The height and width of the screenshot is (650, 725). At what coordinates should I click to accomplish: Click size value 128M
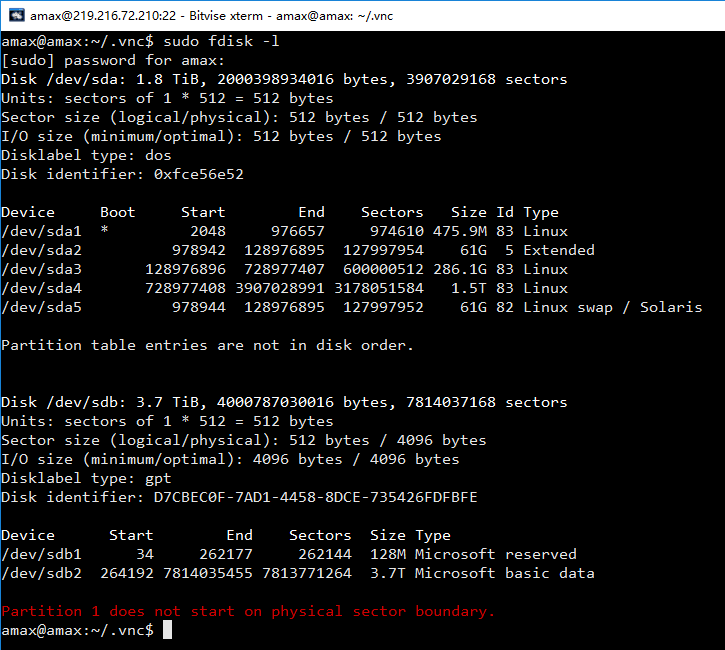point(387,554)
